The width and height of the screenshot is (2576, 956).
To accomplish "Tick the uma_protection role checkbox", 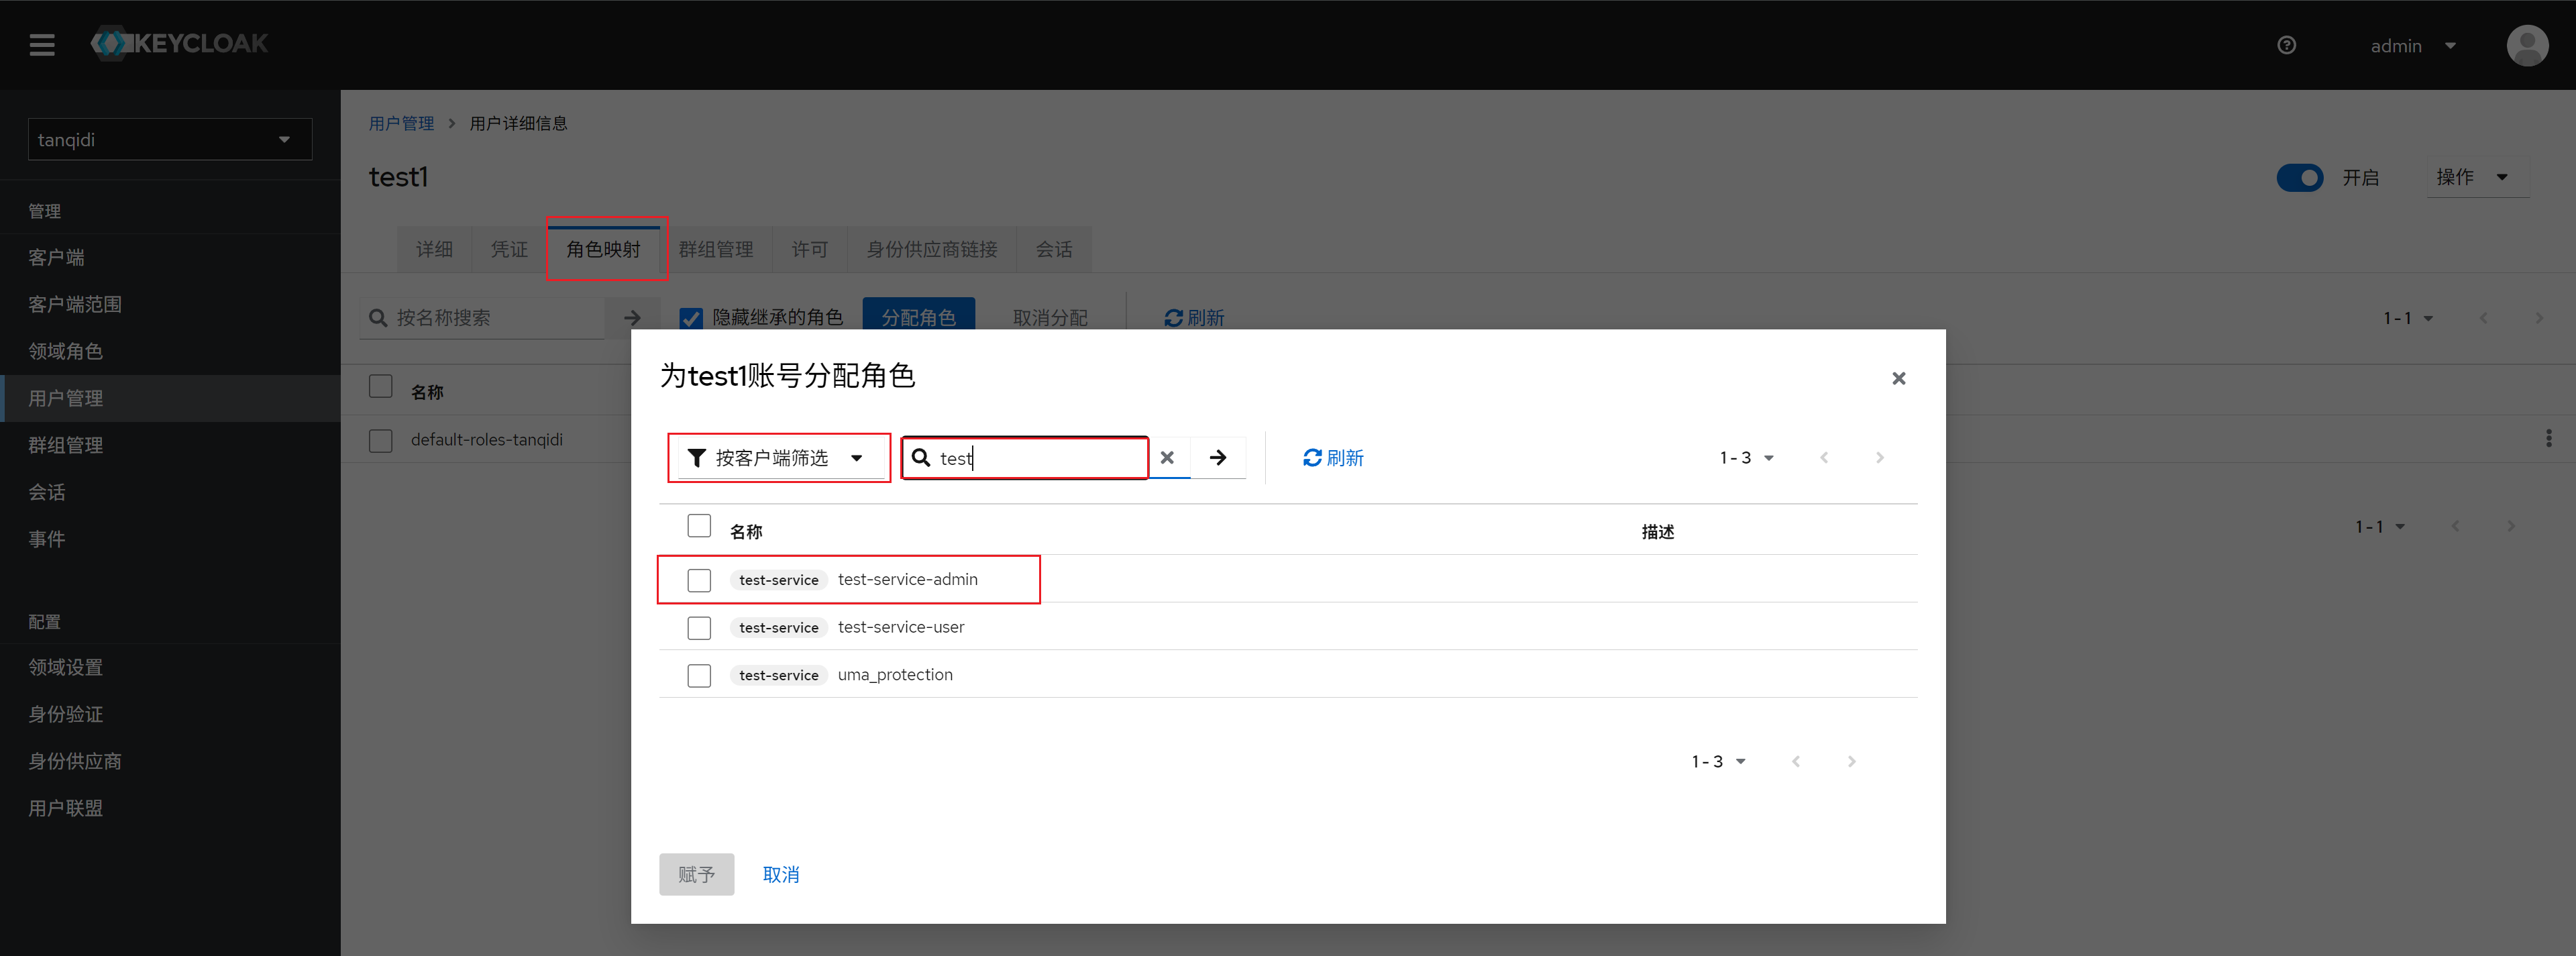I will point(699,676).
